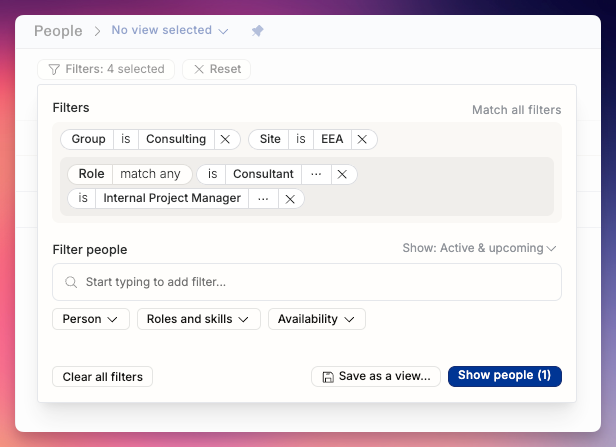
Task: Change the Role match any condition
Action: click(x=150, y=174)
